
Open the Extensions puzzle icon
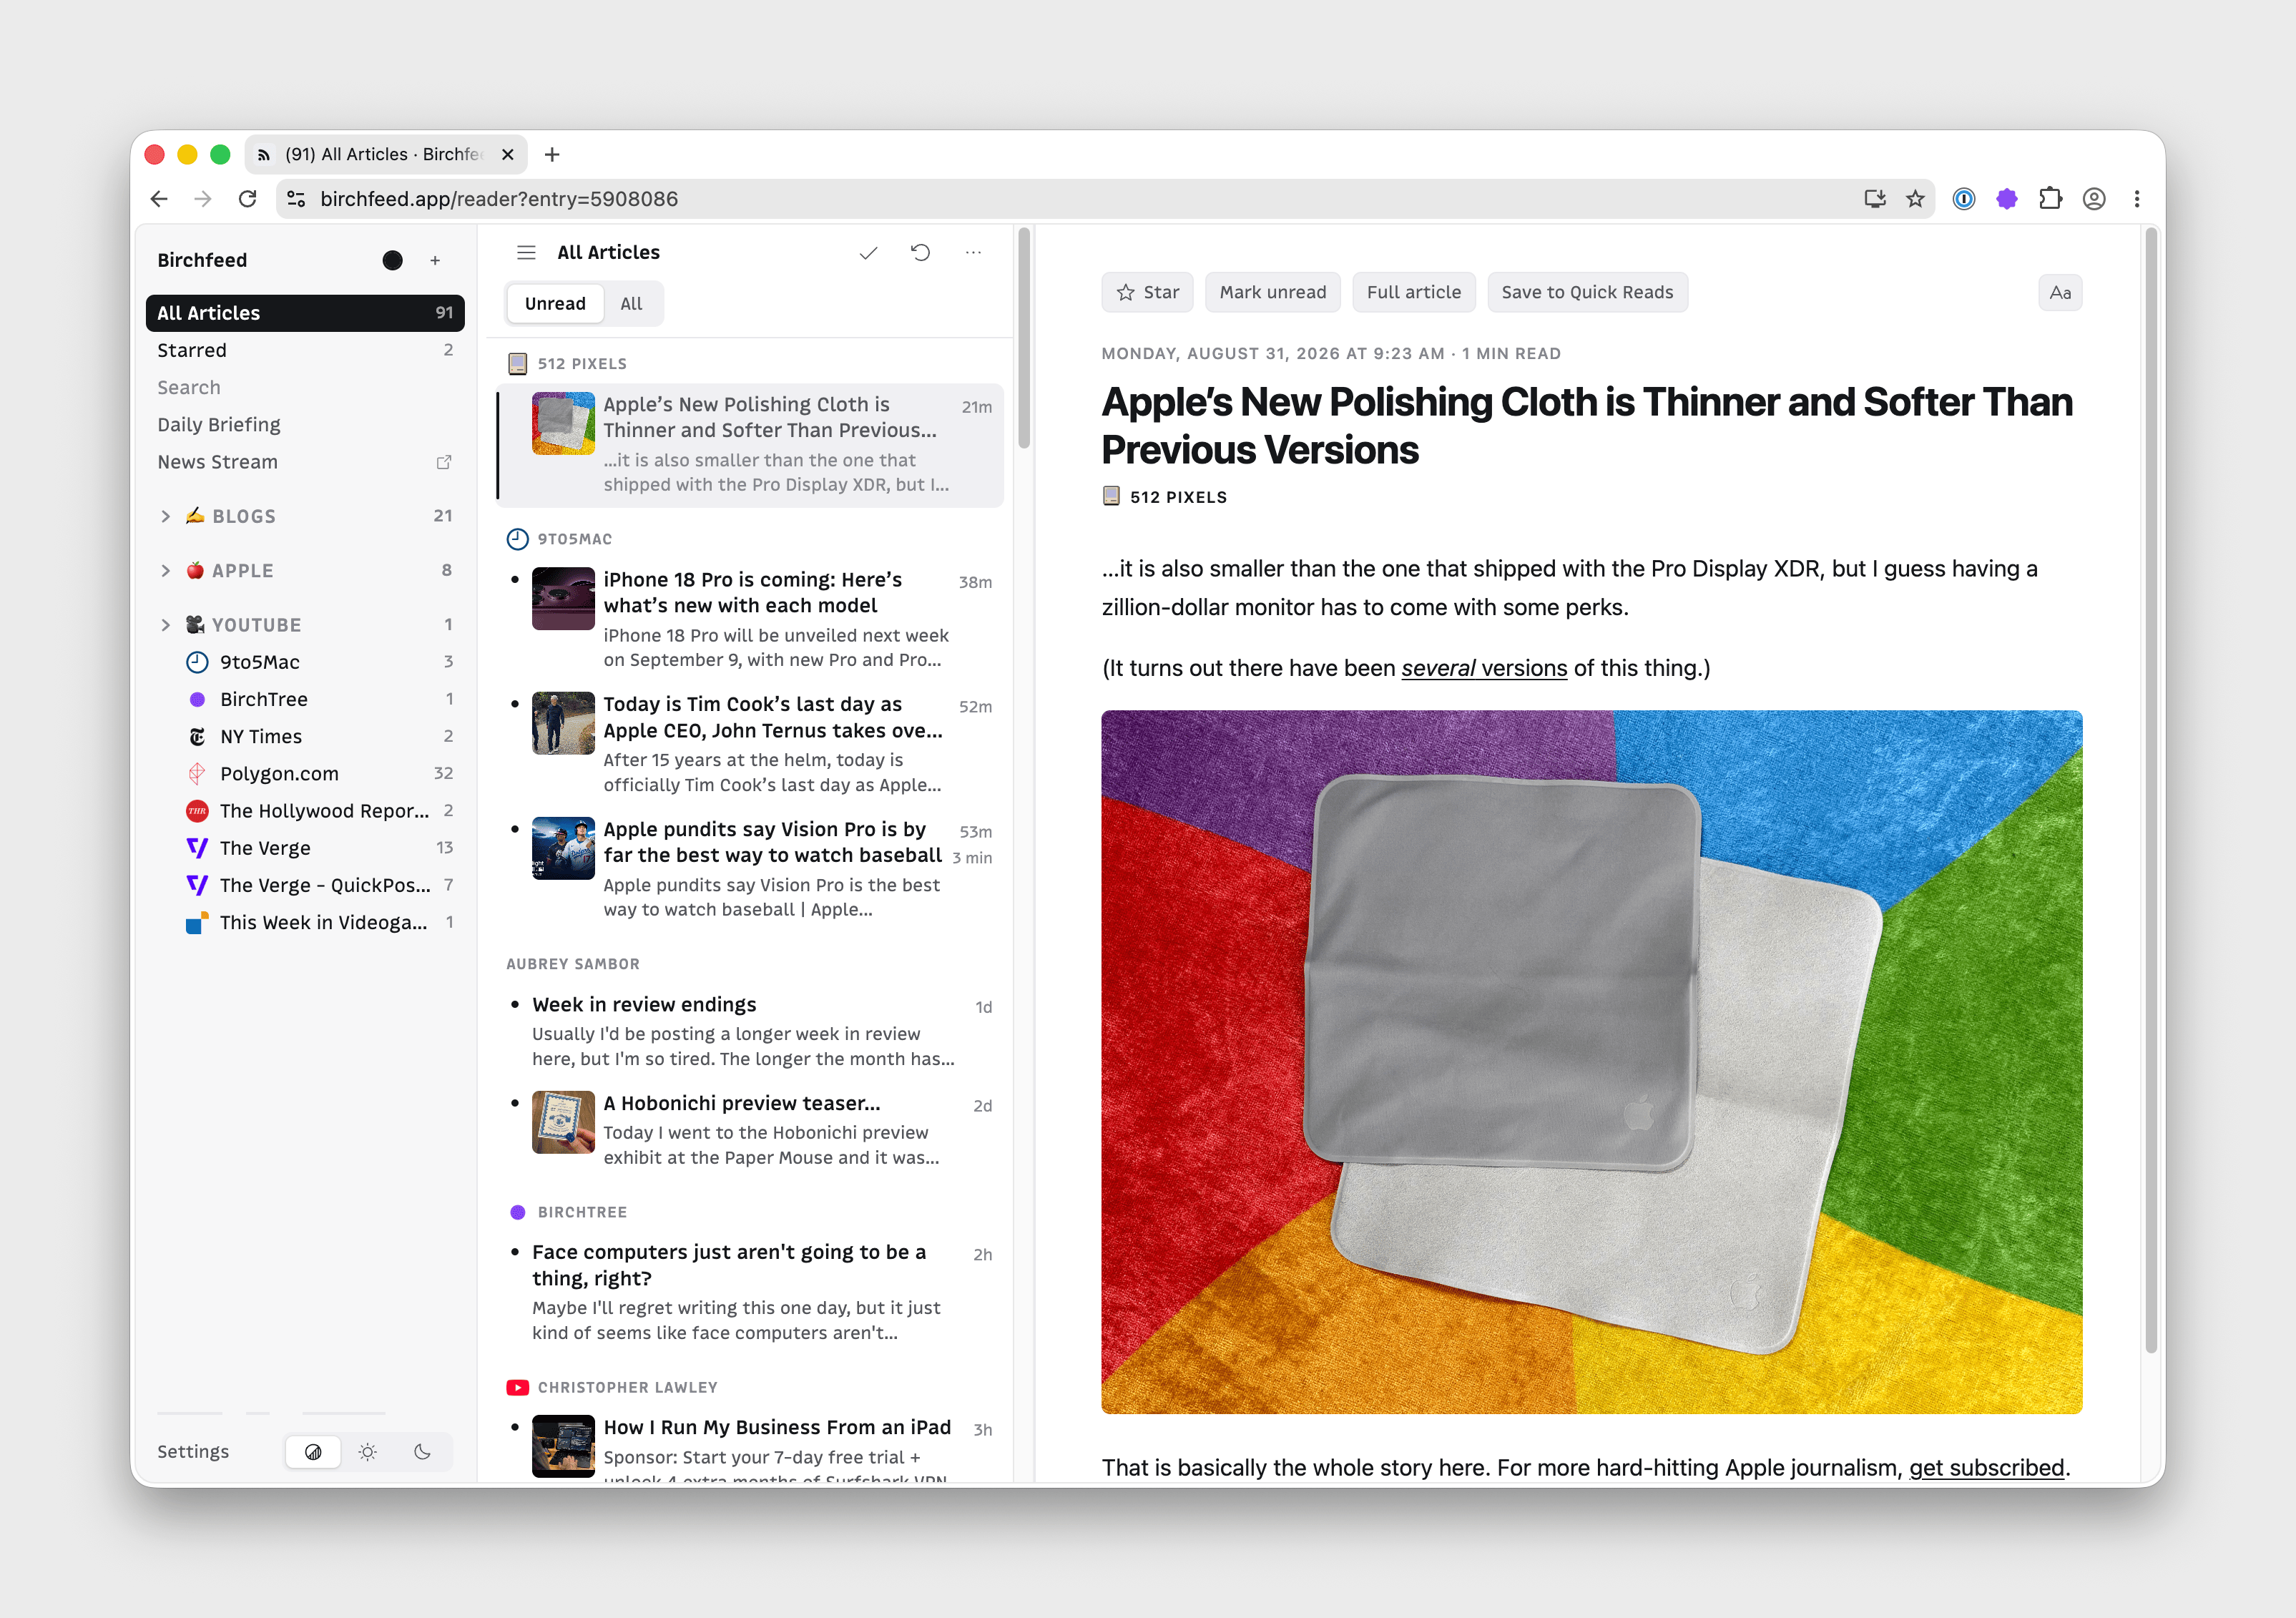(x=2050, y=199)
